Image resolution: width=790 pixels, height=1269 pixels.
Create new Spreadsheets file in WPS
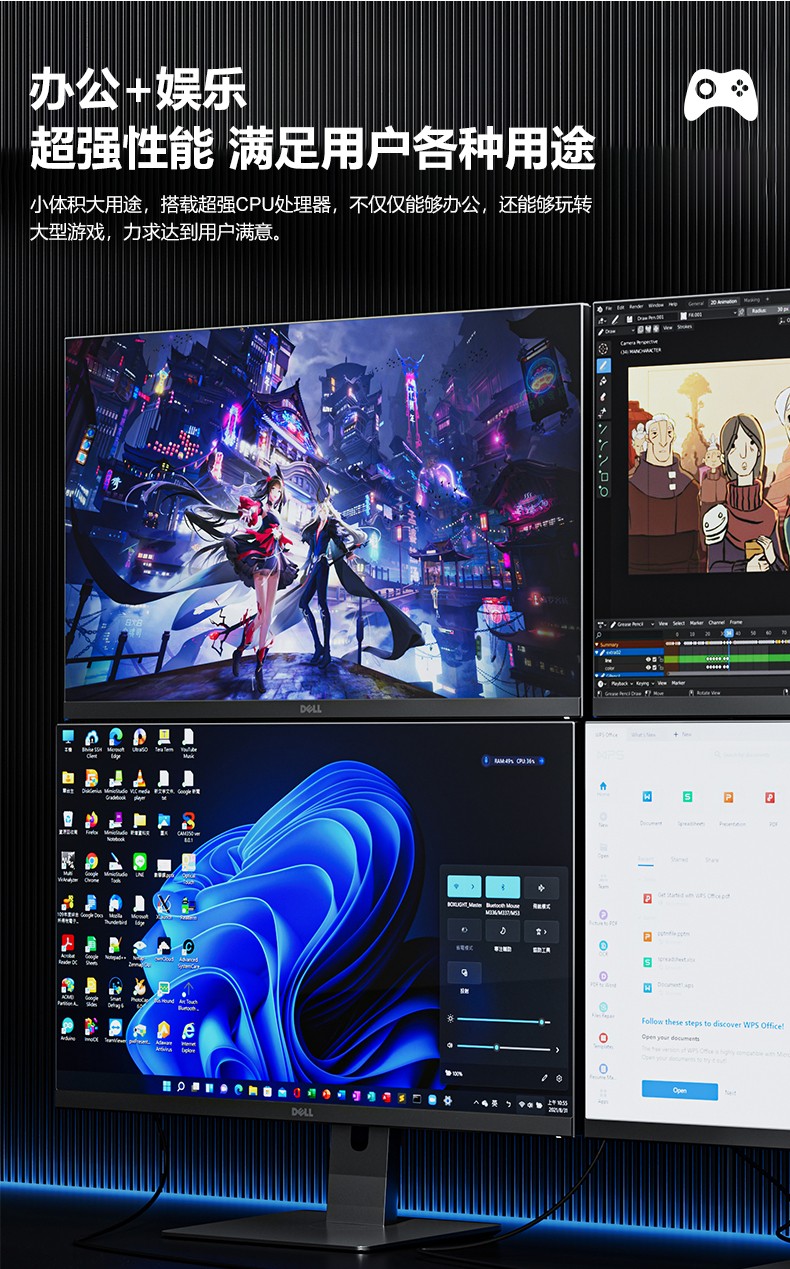[x=689, y=806]
